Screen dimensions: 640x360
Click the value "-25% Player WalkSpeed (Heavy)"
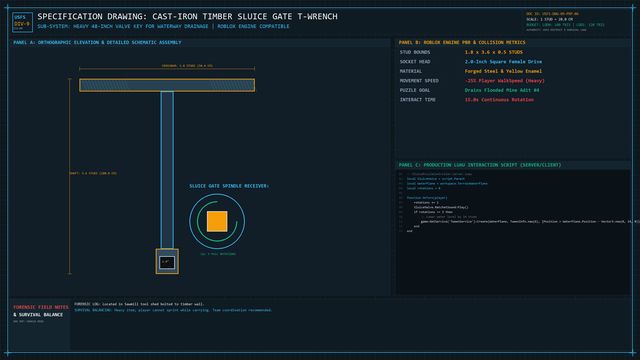[x=504, y=81]
